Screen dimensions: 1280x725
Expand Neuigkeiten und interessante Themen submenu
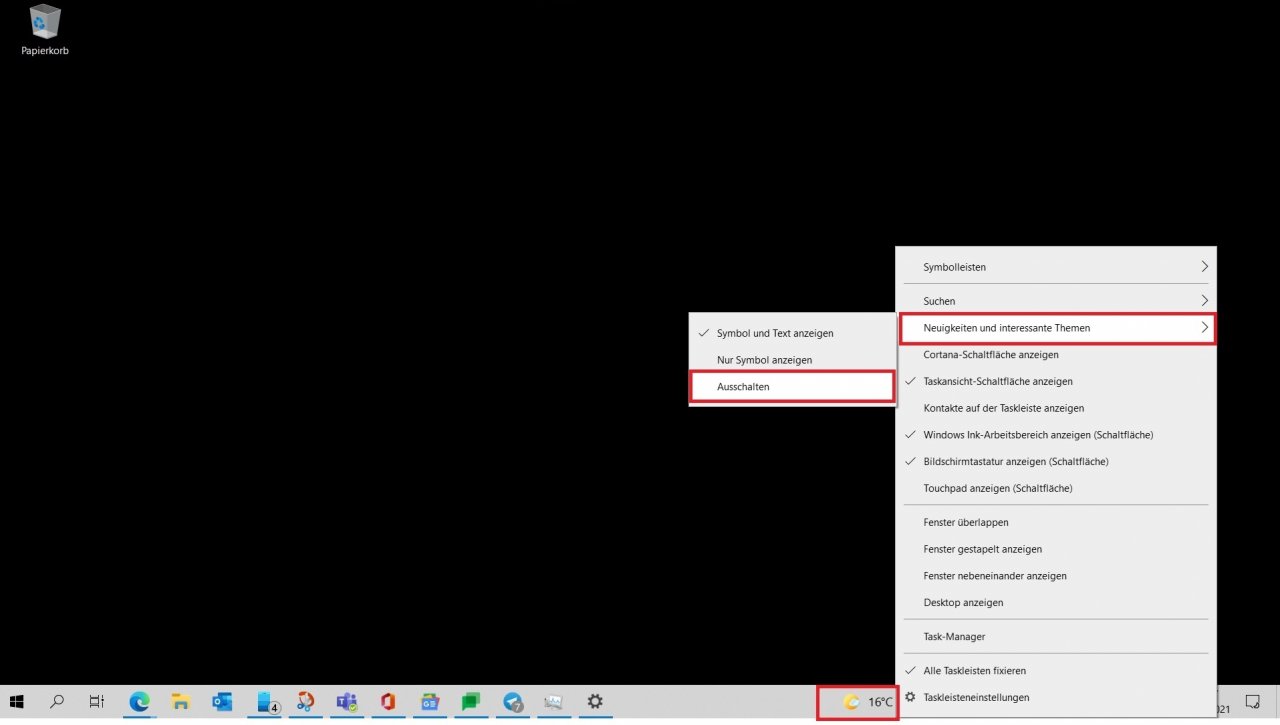click(x=1056, y=328)
